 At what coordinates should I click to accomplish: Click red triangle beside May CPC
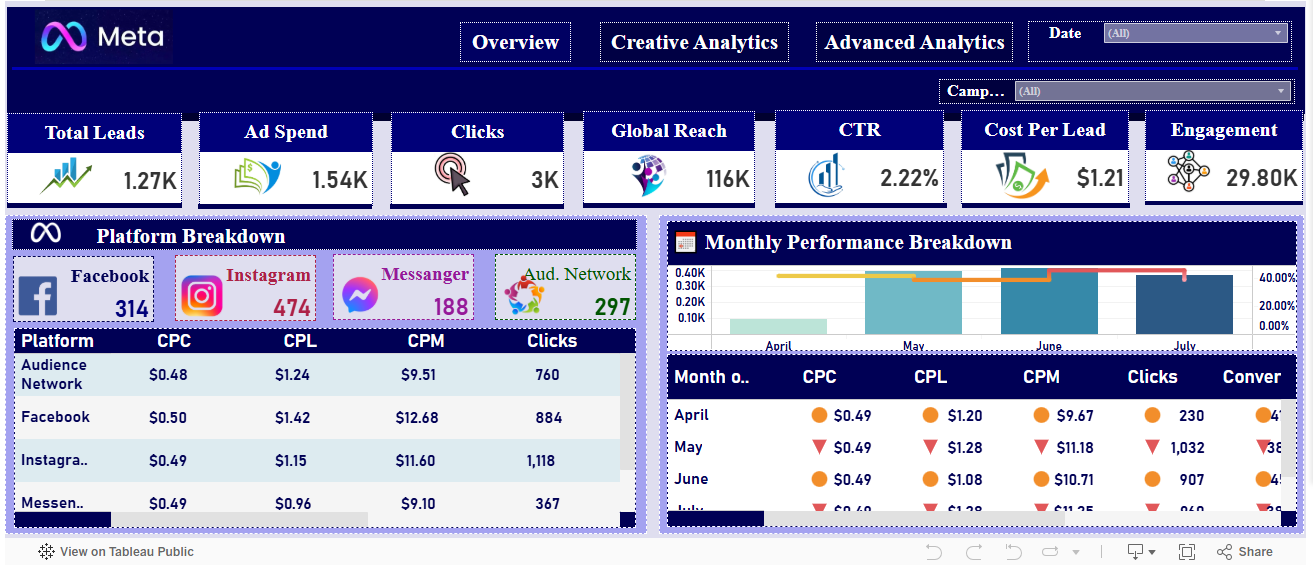(x=819, y=447)
